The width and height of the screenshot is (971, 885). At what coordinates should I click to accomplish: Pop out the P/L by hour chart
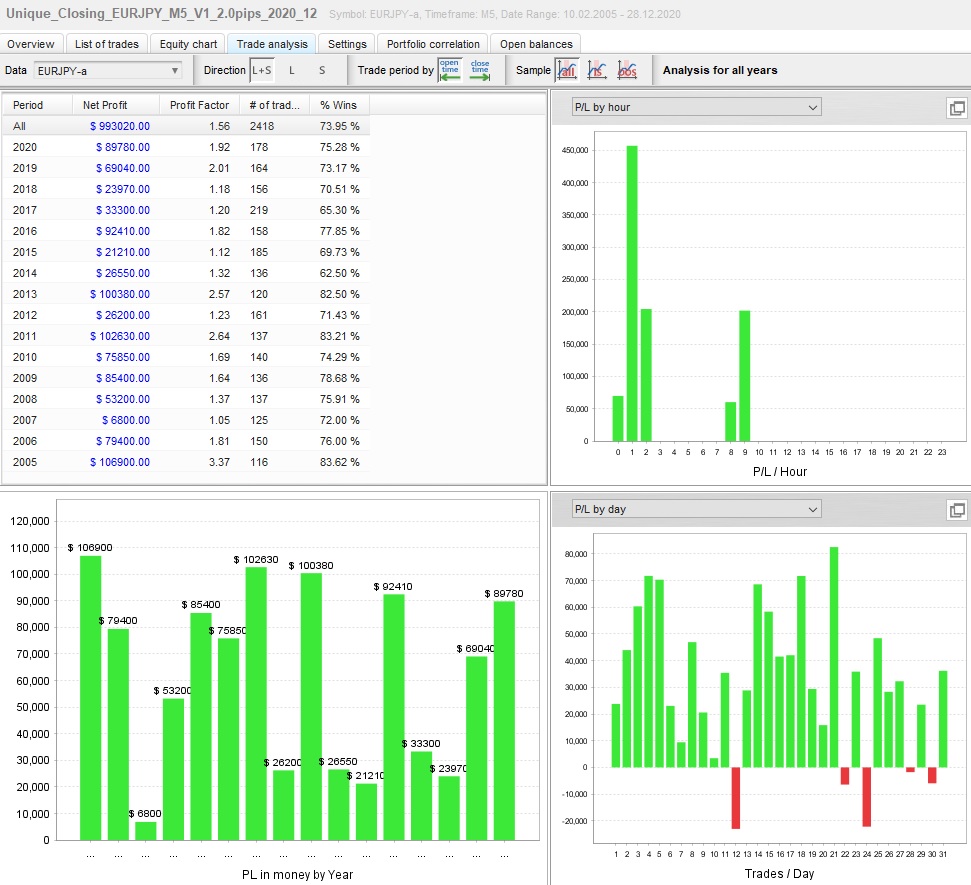coord(956,108)
